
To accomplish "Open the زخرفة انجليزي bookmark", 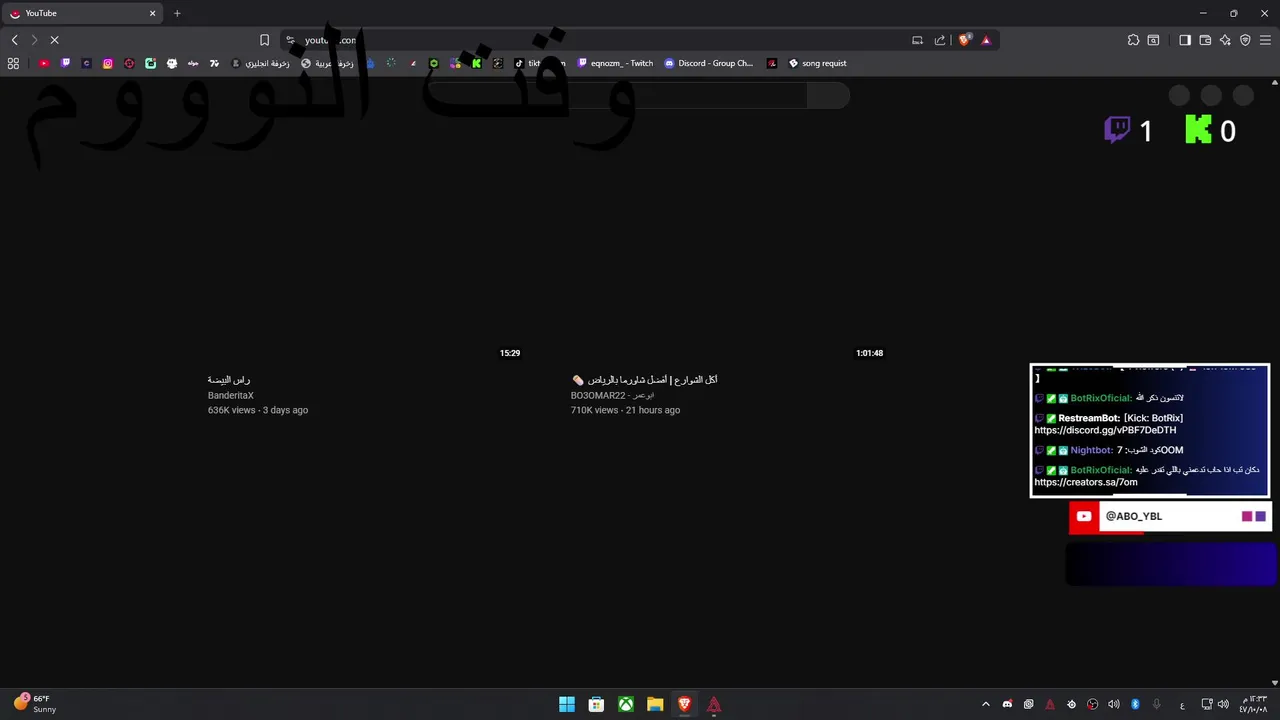I will tap(260, 63).
